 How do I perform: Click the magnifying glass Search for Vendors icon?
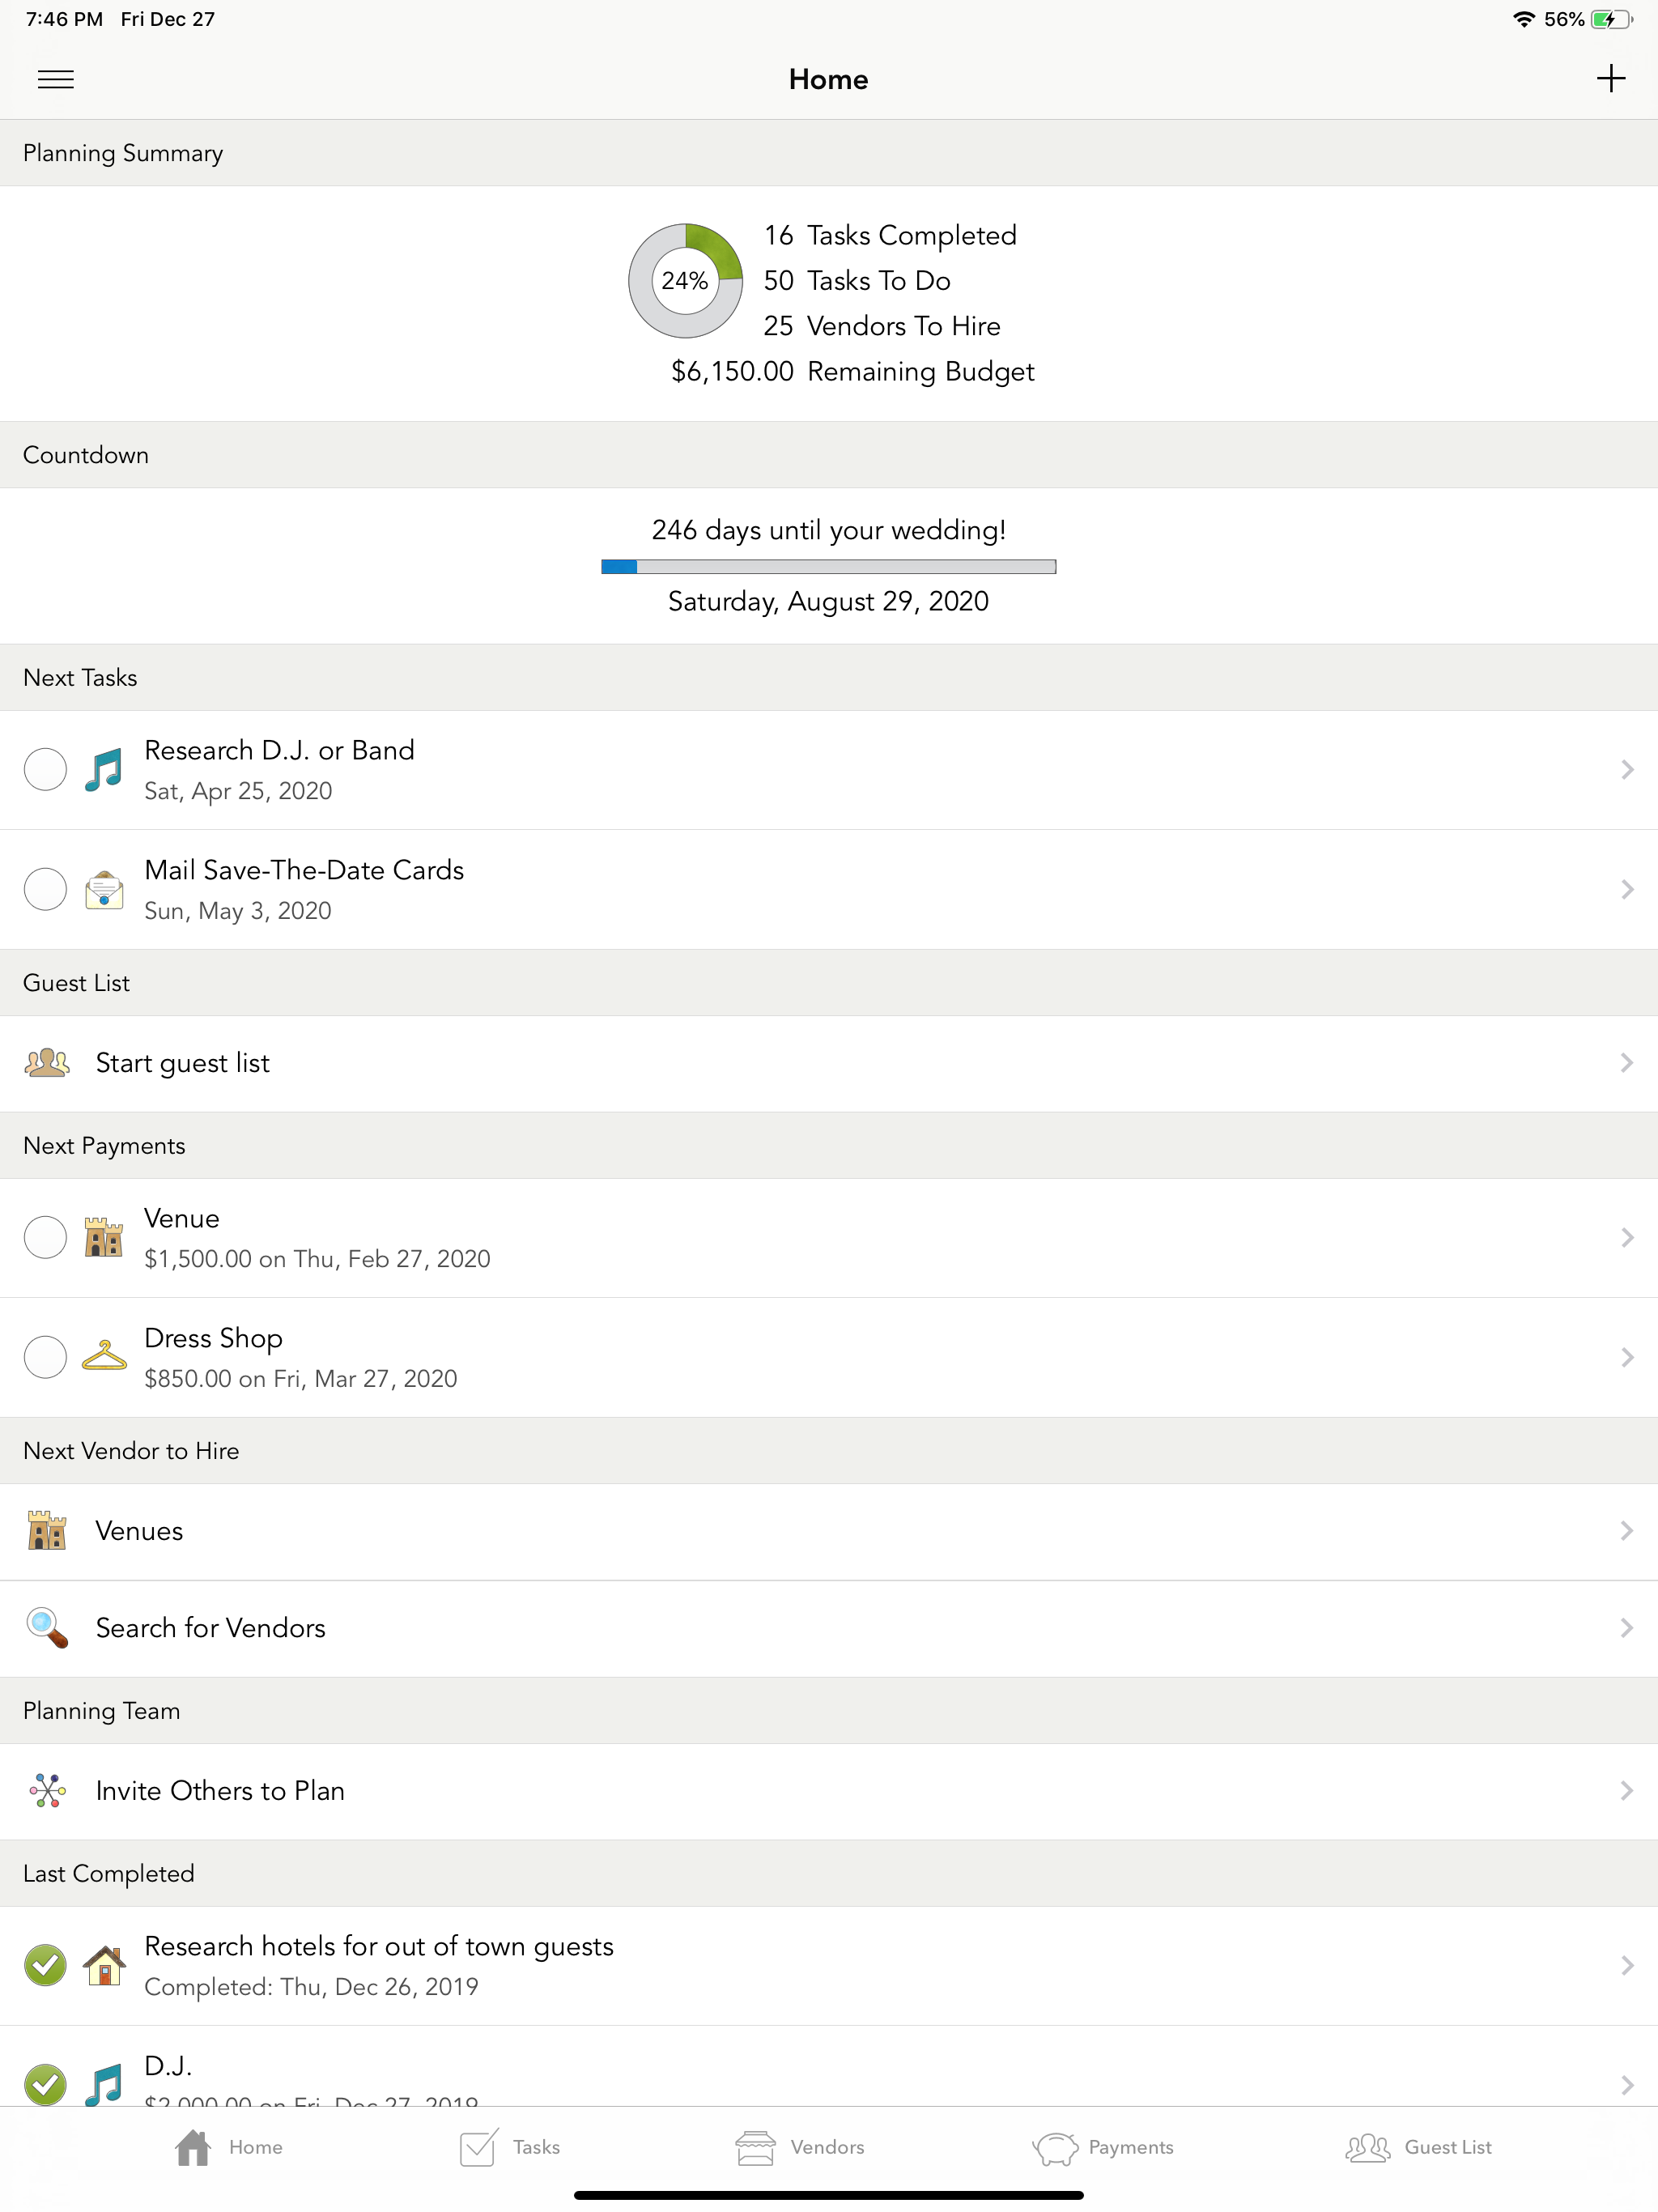click(x=46, y=1627)
